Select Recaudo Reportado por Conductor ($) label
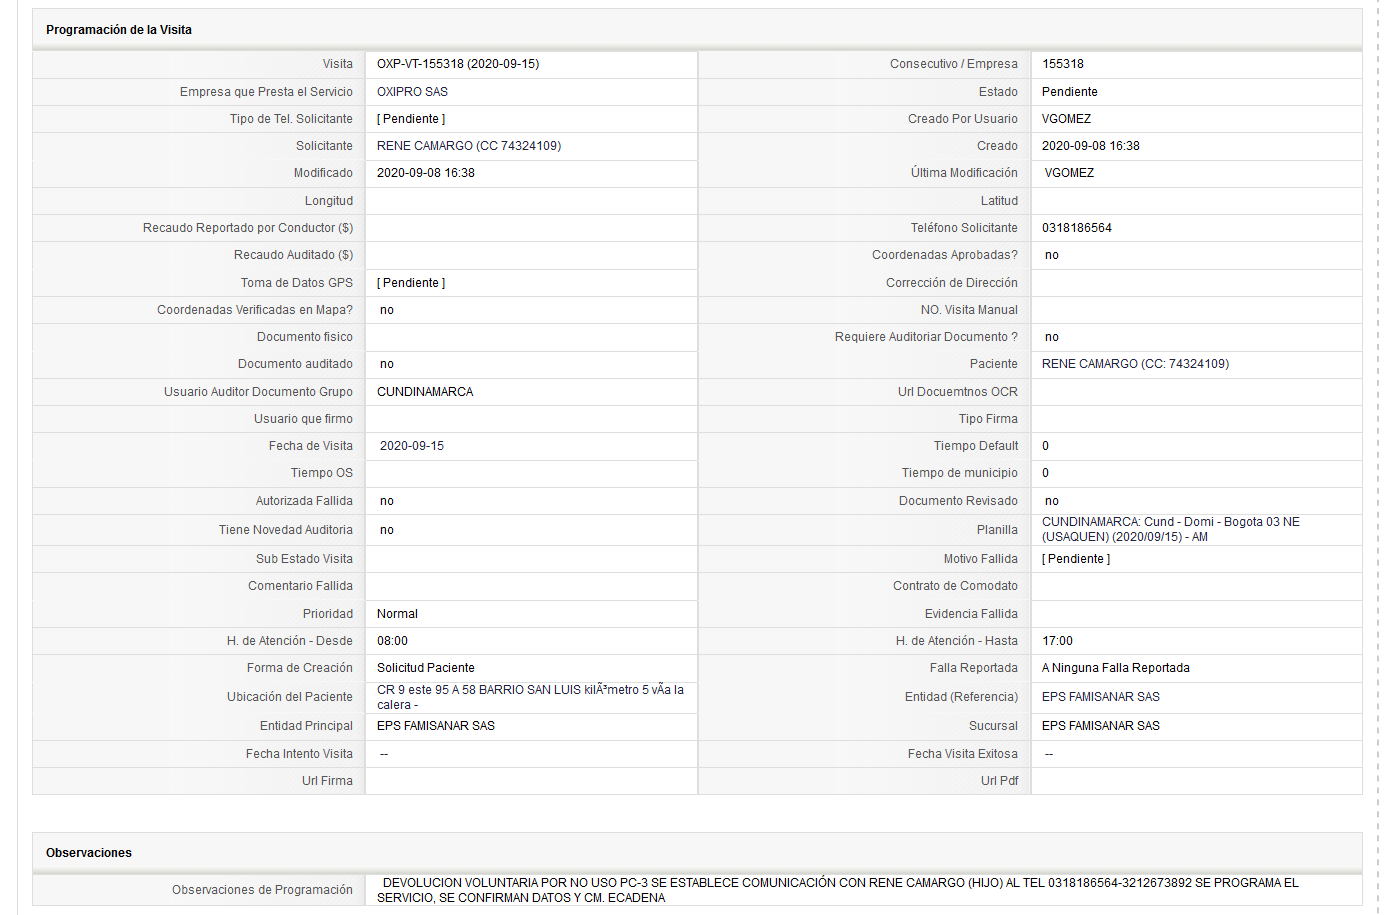The width and height of the screenshot is (1388, 915). click(248, 228)
